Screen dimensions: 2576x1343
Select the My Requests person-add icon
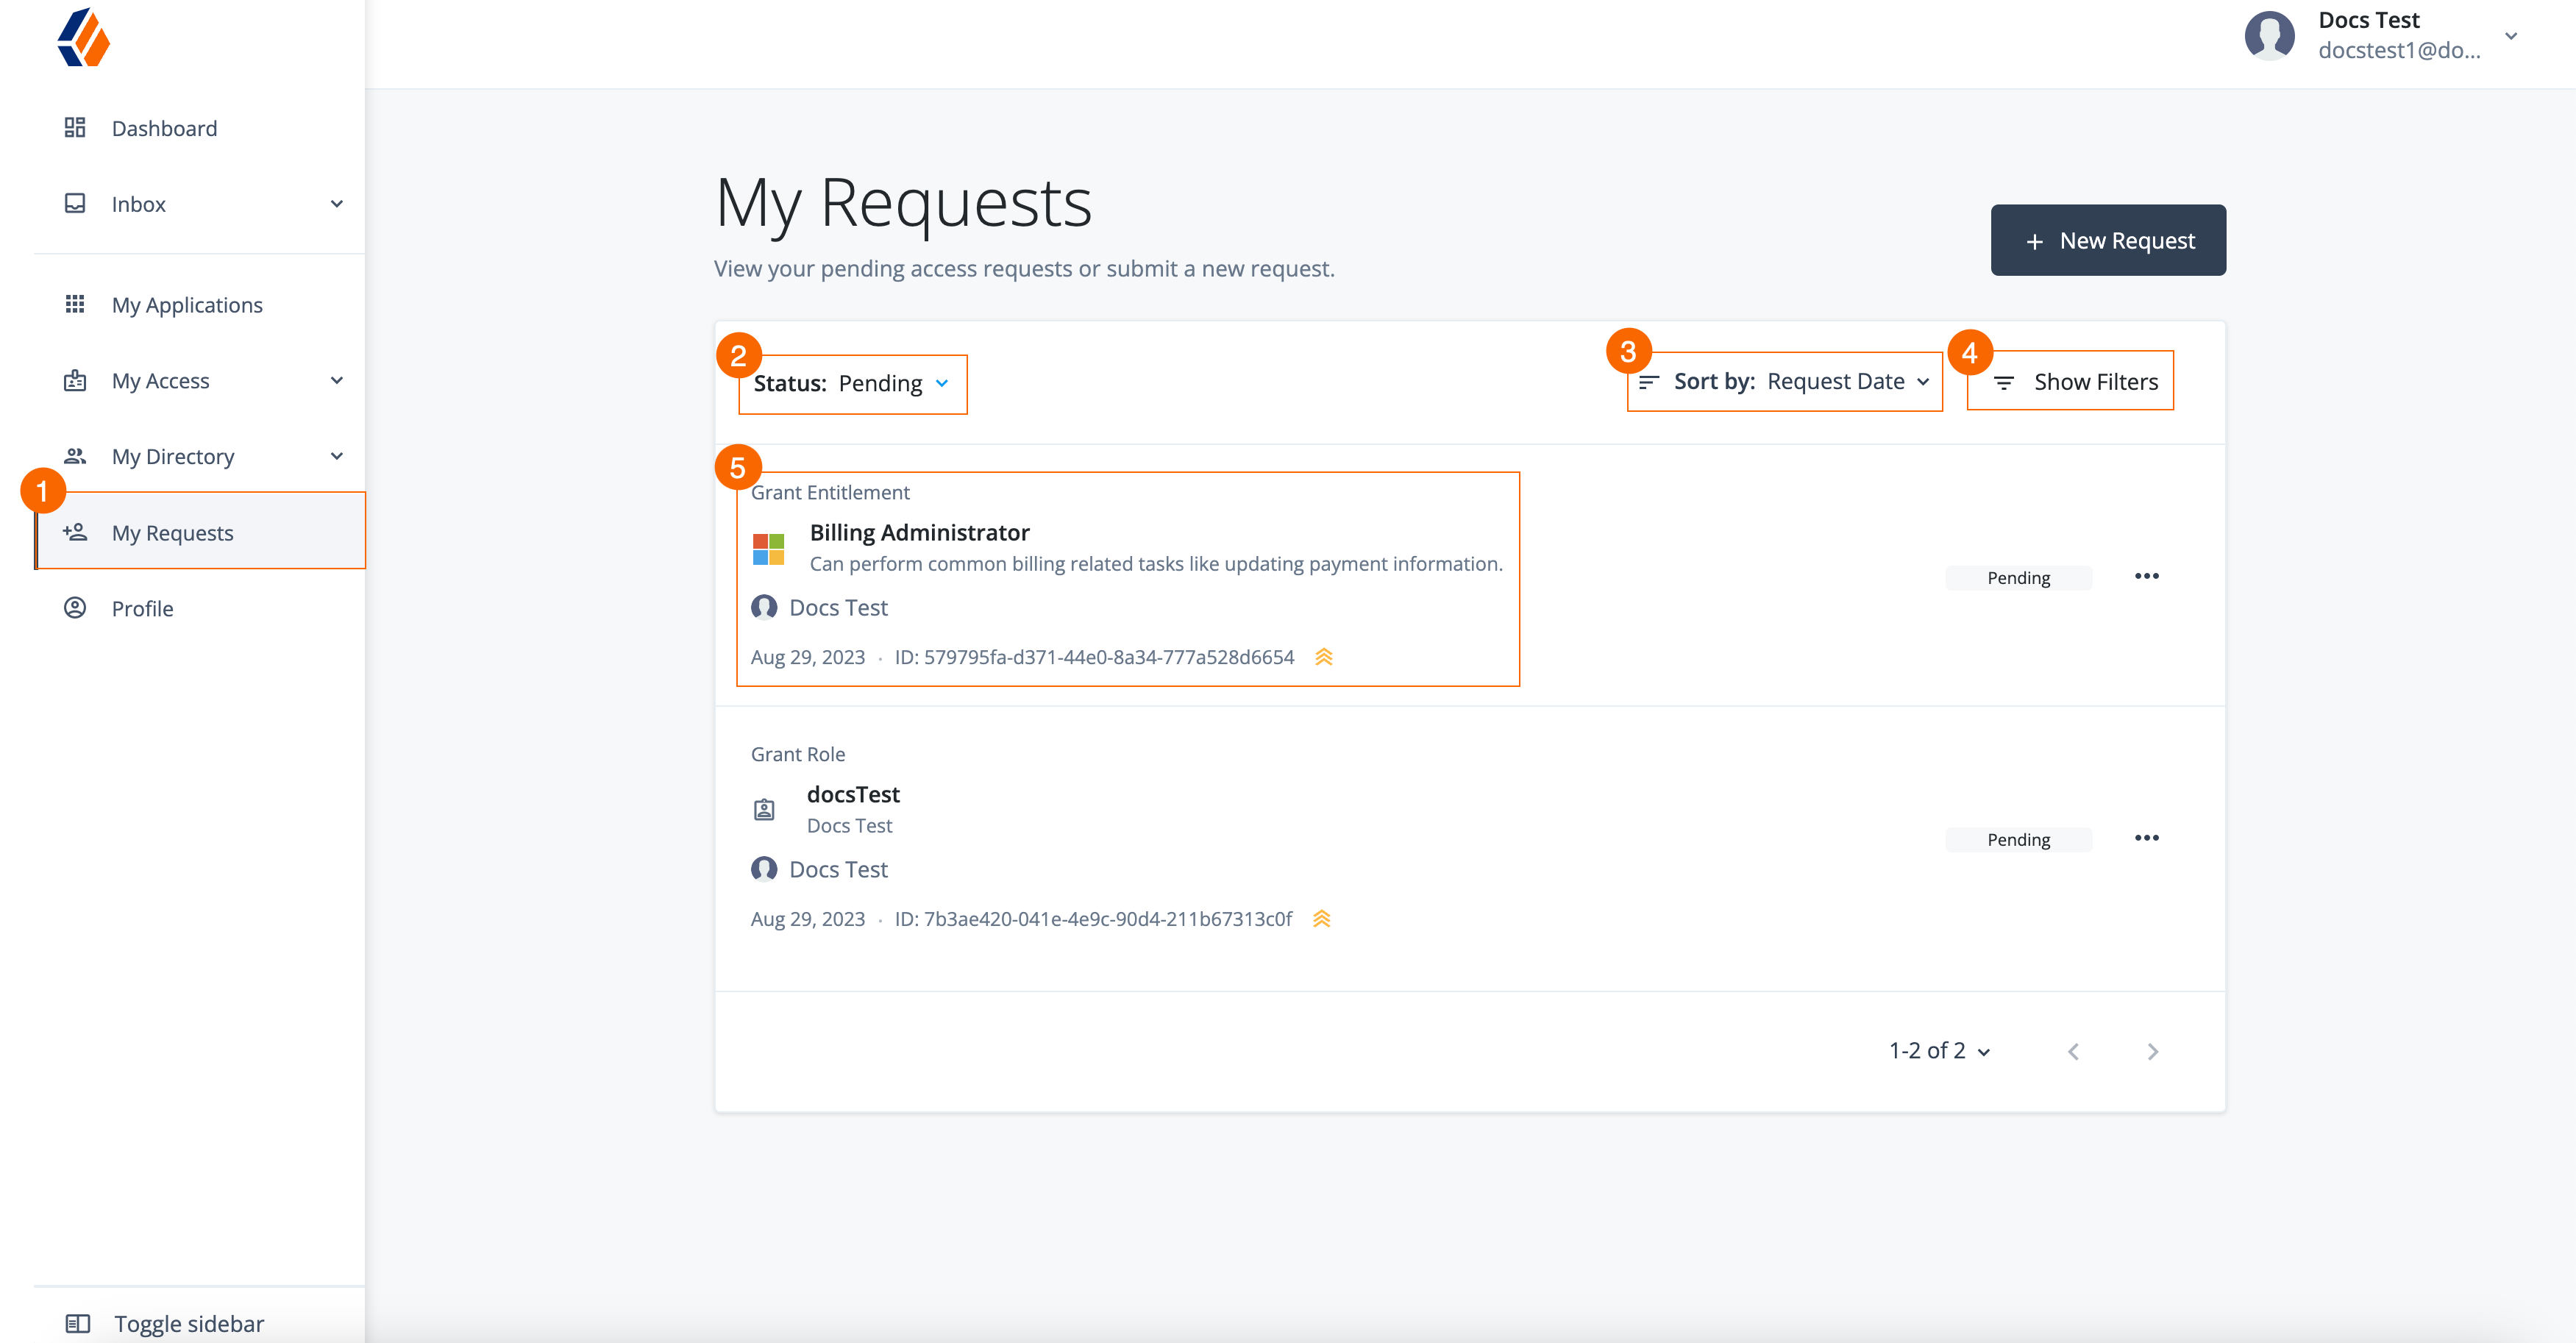(x=74, y=532)
